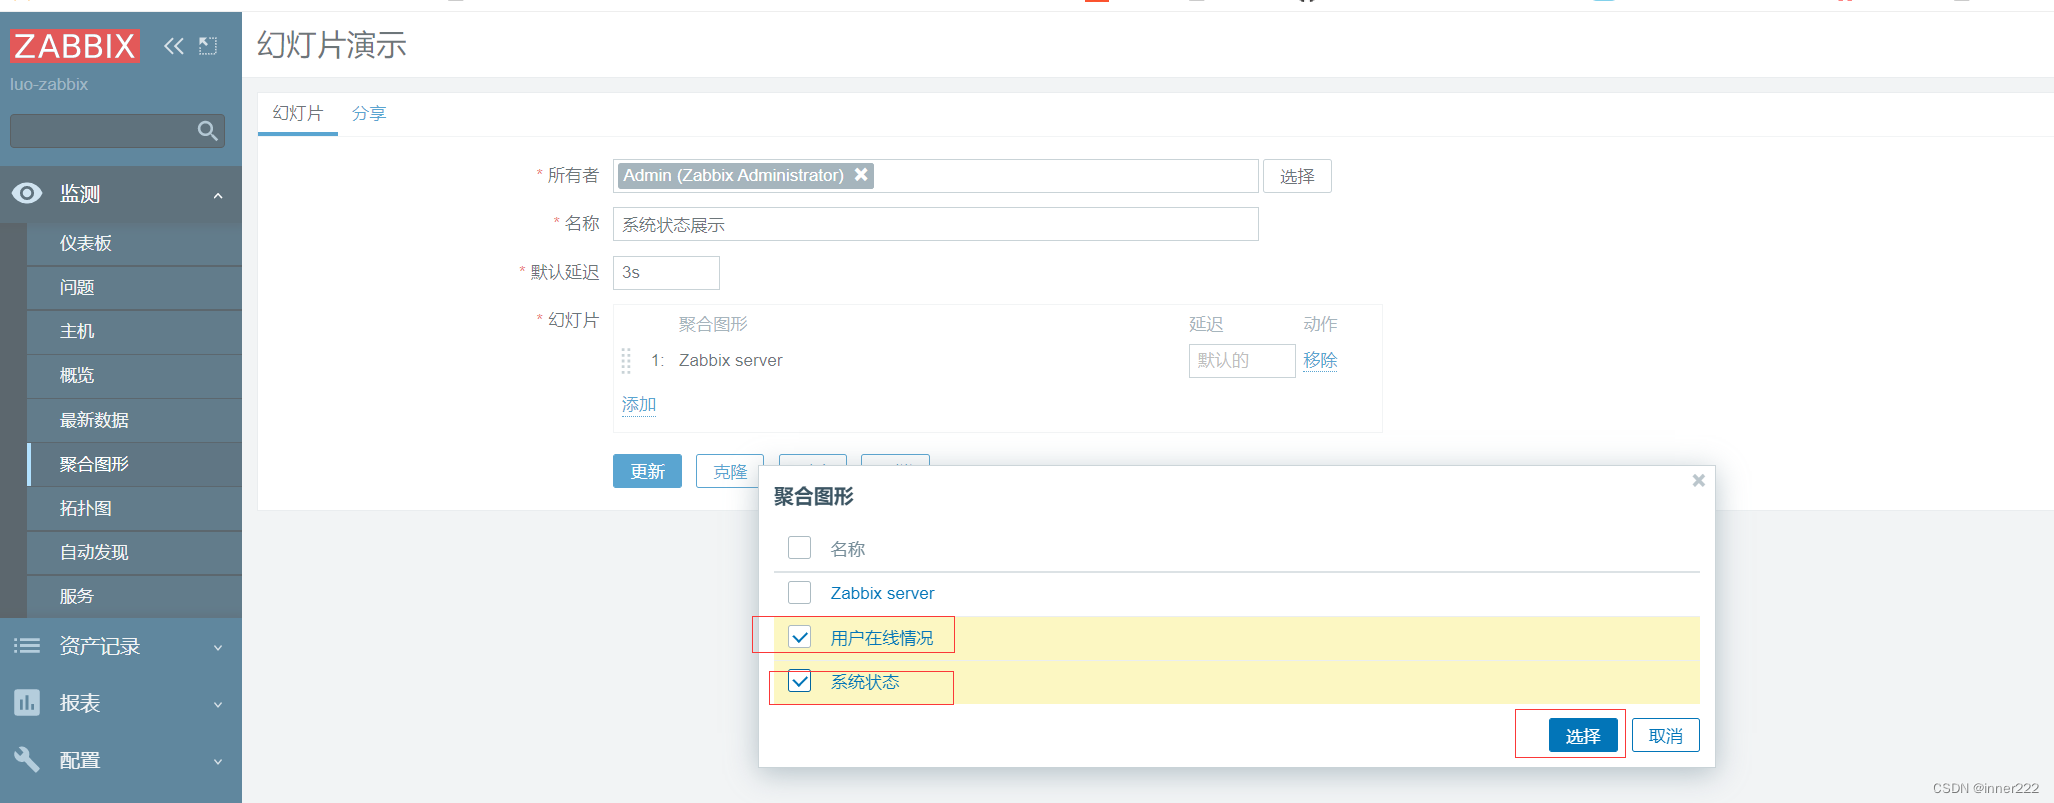Check the Zabbix server checkbox

pyautogui.click(x=799, y=592)
